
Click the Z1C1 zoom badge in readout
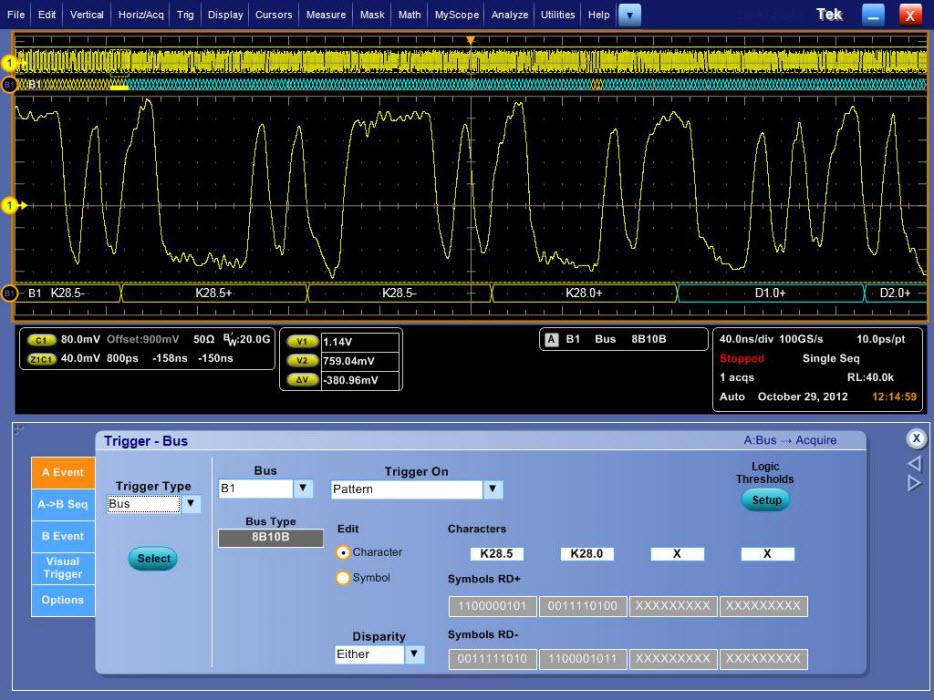pos(41,359)
